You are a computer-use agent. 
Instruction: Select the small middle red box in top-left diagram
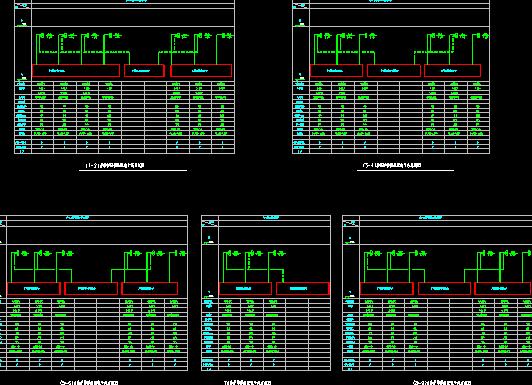pyautogui.click(x=144, y=71)
